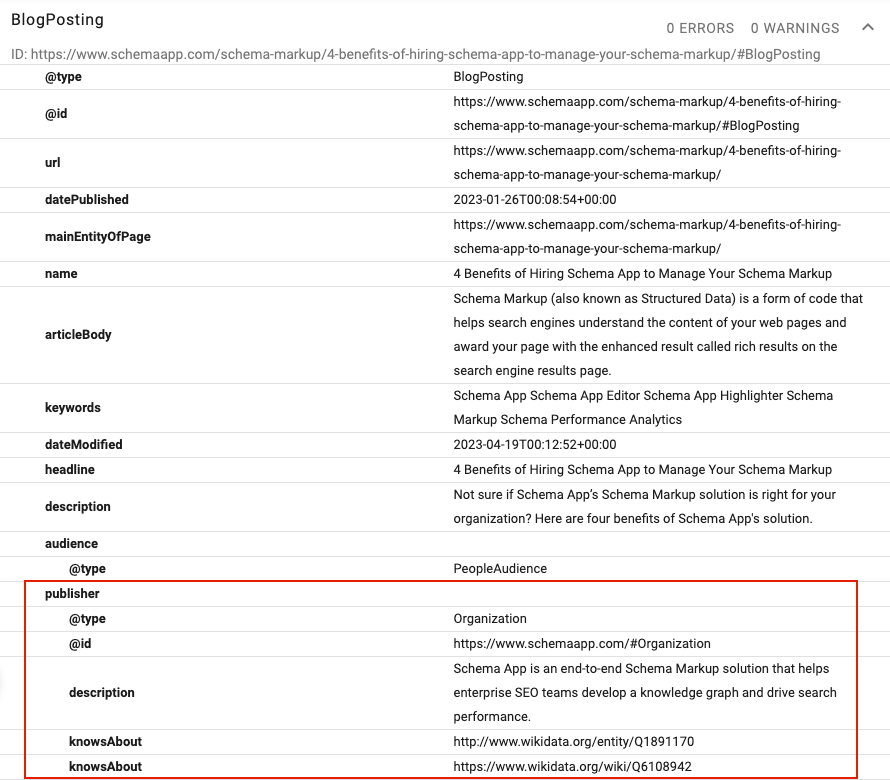This screenshot has width=890, height=780.
Task: Open the 0 ERRORS indicator
Action: [700, 28]
